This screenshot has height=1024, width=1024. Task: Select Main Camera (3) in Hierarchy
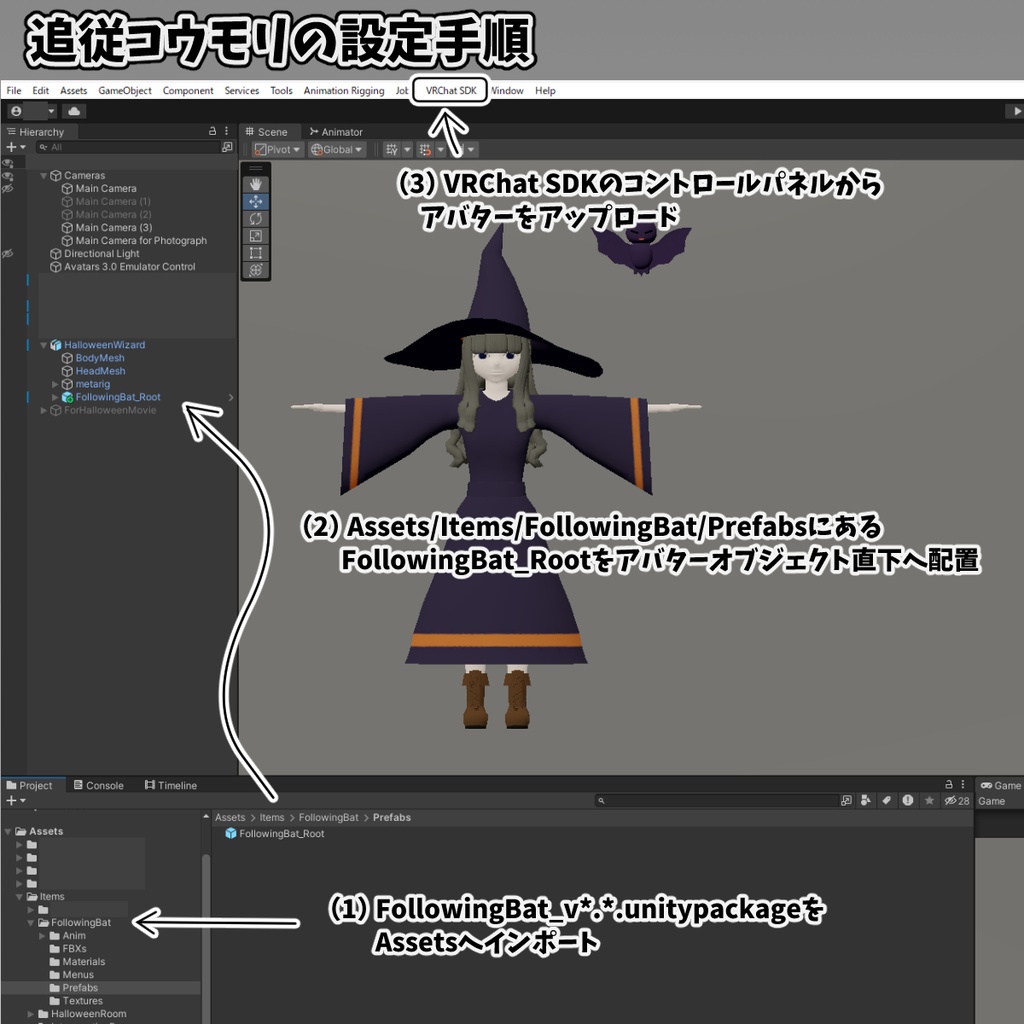(x=113, y=227)
